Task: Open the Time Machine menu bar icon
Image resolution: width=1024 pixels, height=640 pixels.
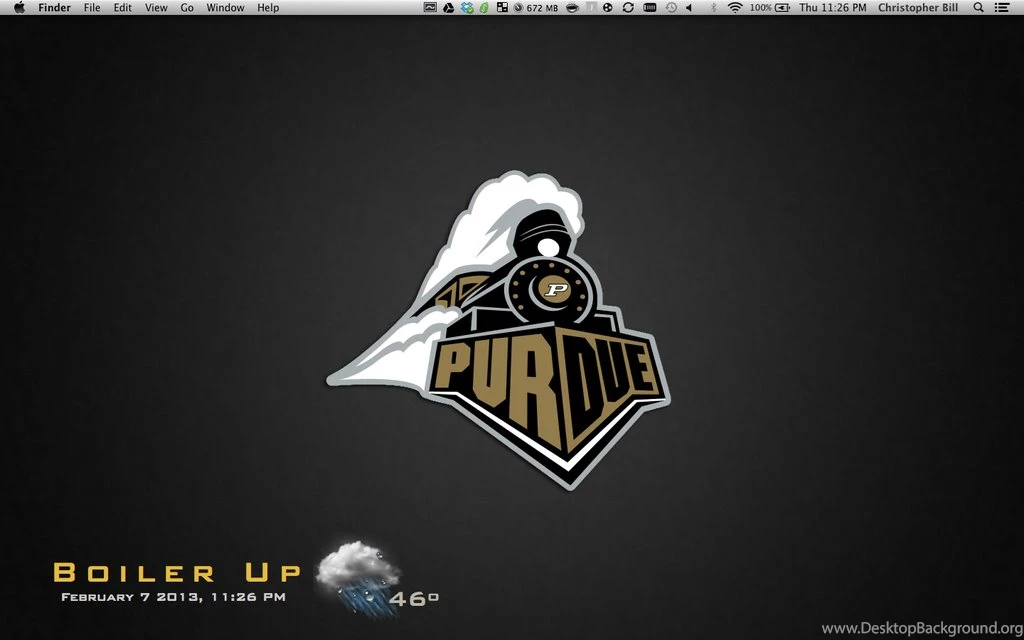Action: (671, 7)
